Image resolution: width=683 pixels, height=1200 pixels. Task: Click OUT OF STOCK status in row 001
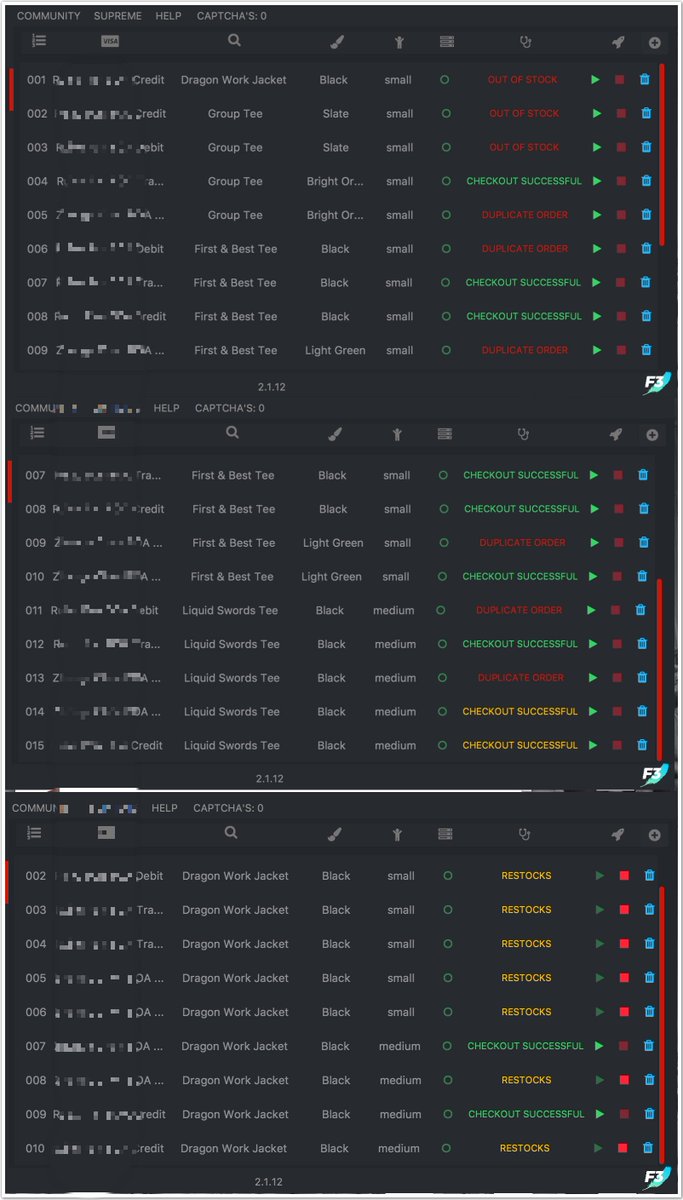523,79
